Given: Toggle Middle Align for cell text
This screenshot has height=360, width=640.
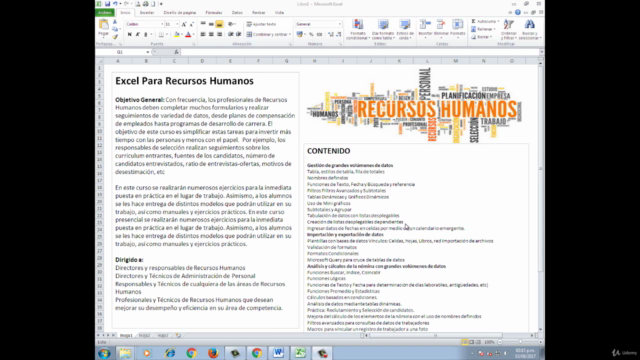Looking at the screenshot, I should point(211,24).
